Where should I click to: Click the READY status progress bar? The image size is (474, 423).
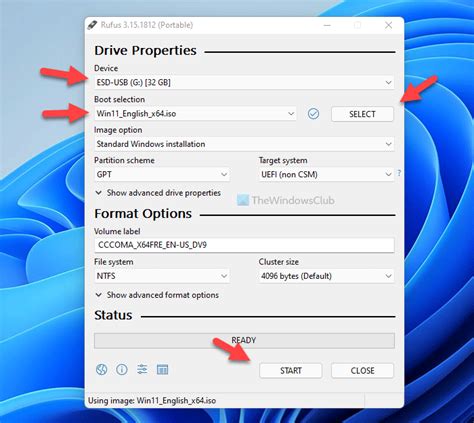click(x=244, y=340)
